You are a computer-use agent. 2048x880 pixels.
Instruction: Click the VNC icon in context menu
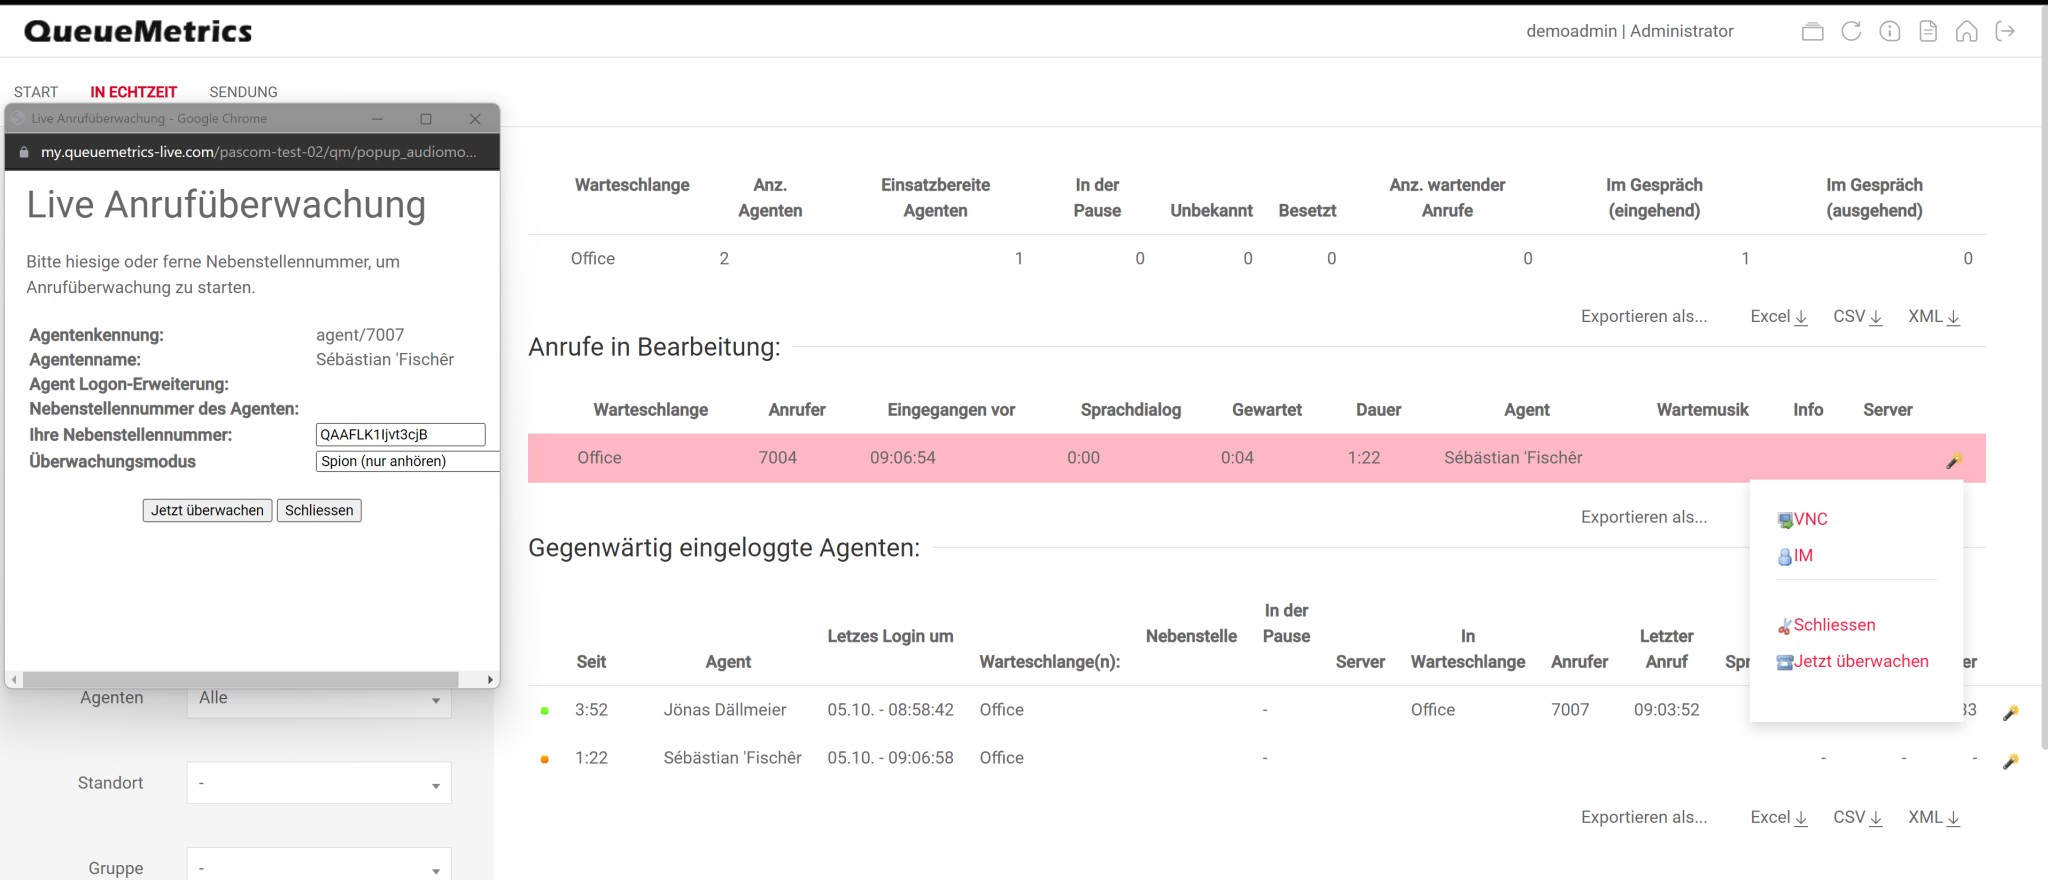[x=1786, y=519]
